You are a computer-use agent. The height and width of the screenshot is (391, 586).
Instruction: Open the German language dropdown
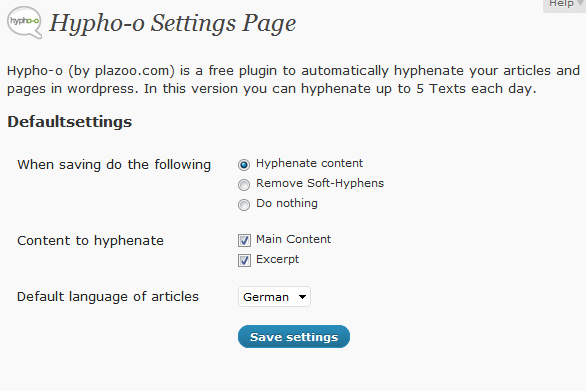[274, 297]
